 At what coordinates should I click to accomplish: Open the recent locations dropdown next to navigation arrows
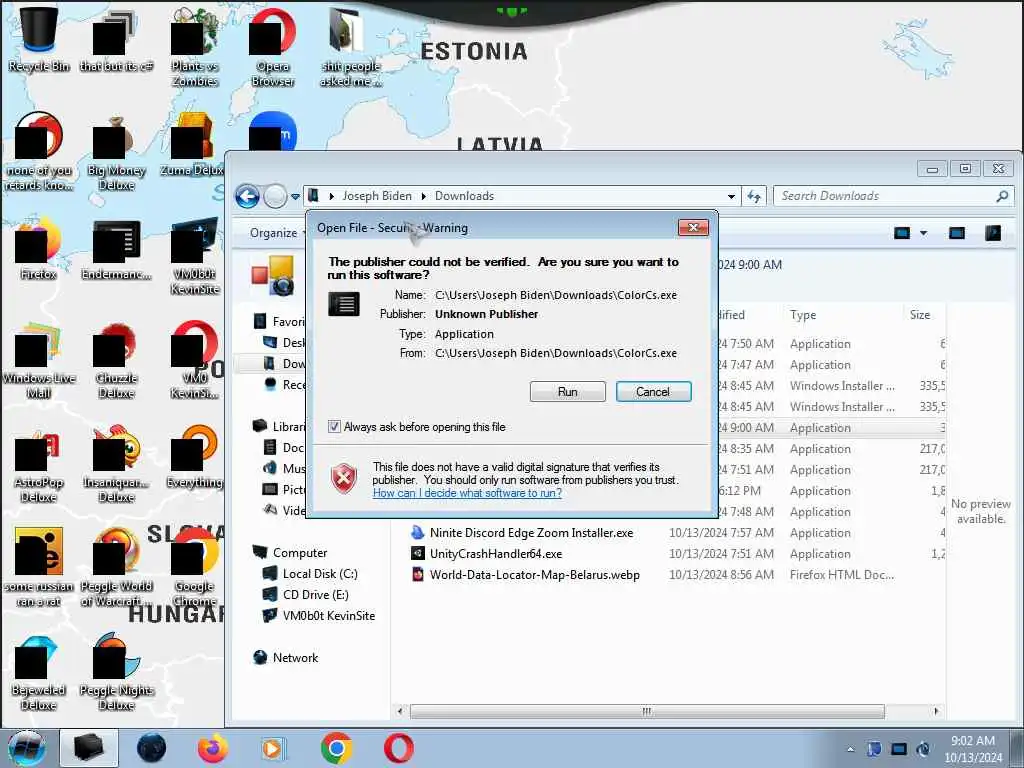(295, 197)
